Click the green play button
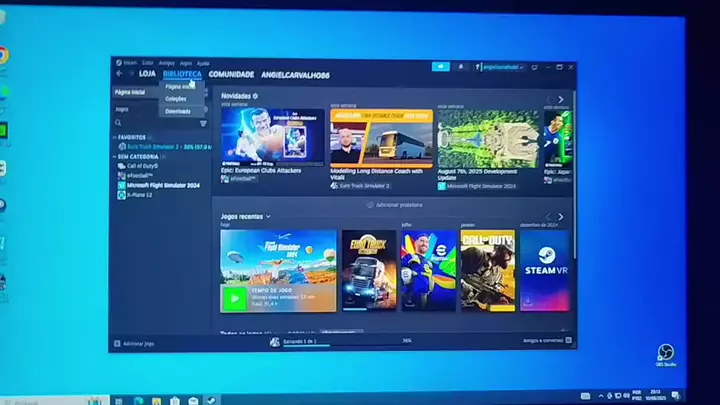720x405 pixels. click(x=234, y=298)
